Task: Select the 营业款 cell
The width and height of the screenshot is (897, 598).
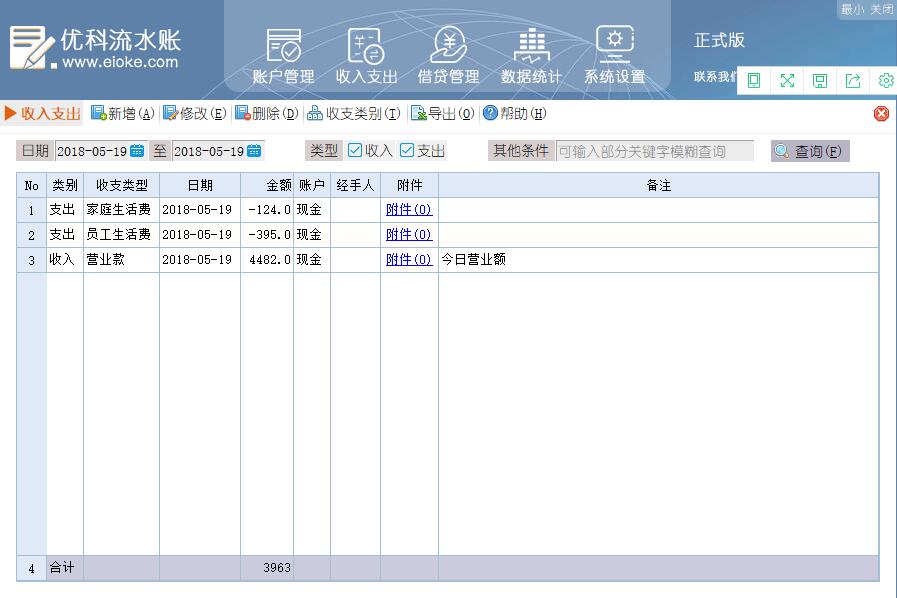Action: coord(121,260)
